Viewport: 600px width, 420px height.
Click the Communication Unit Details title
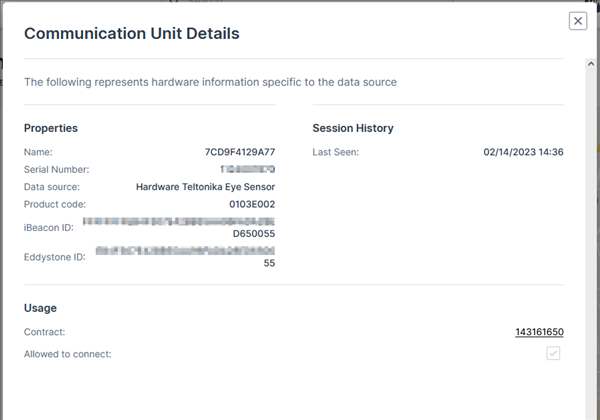pyautogui.click(x=131, y=34)
